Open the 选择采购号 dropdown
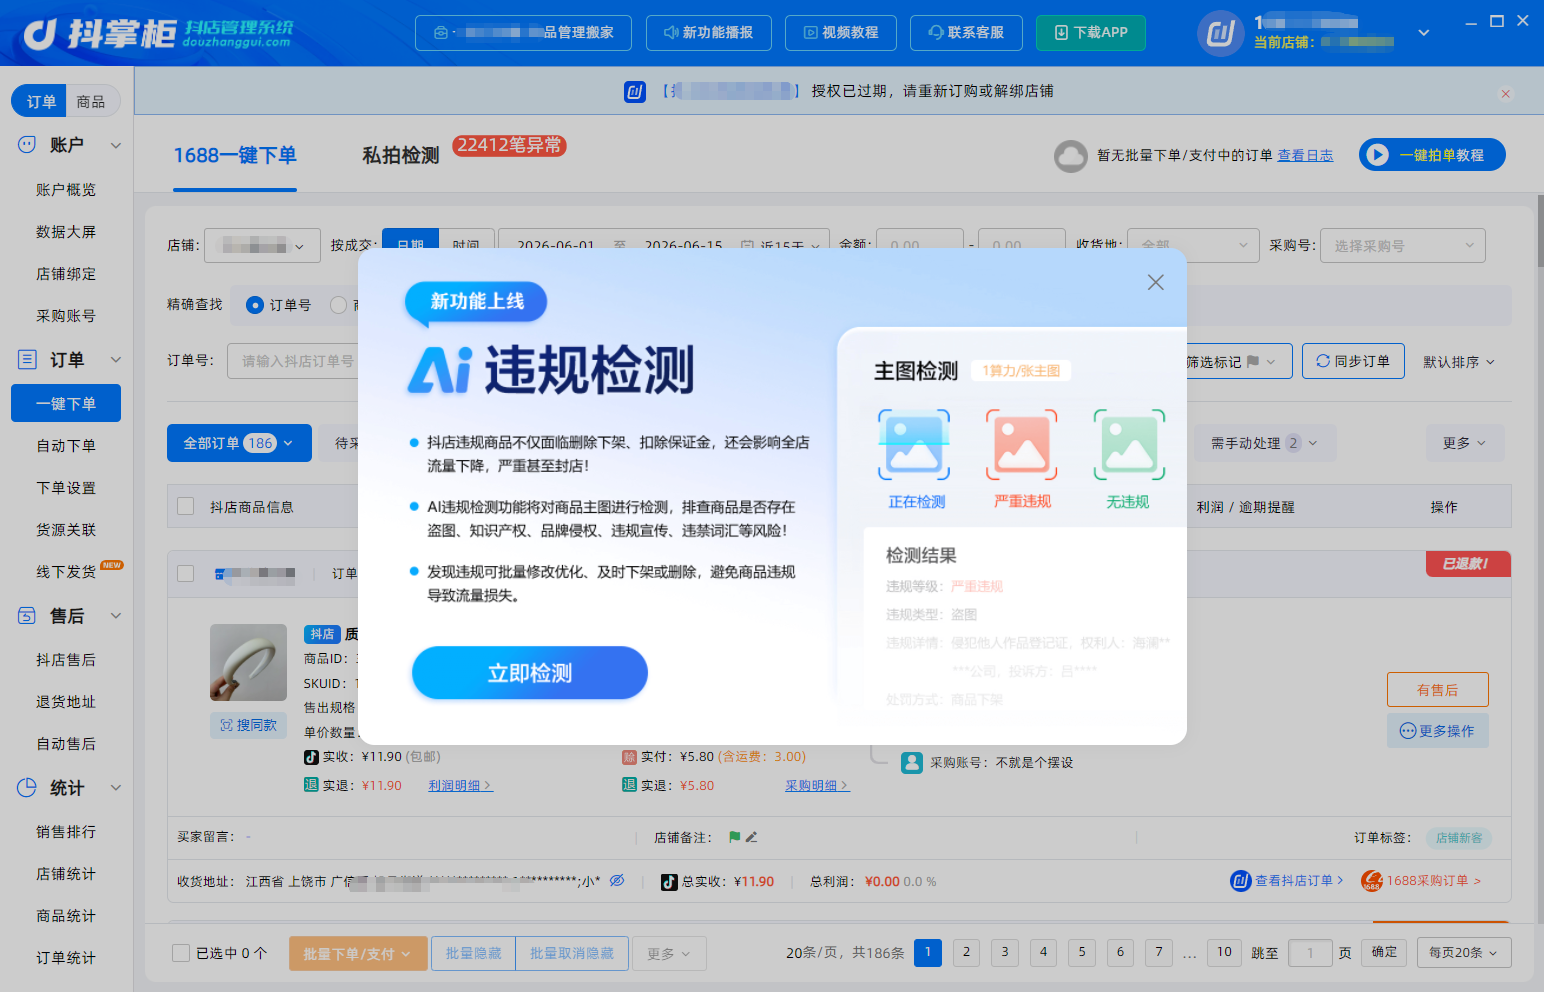The width and height of the screenshot is (1544, 992). pos(1402,245)
